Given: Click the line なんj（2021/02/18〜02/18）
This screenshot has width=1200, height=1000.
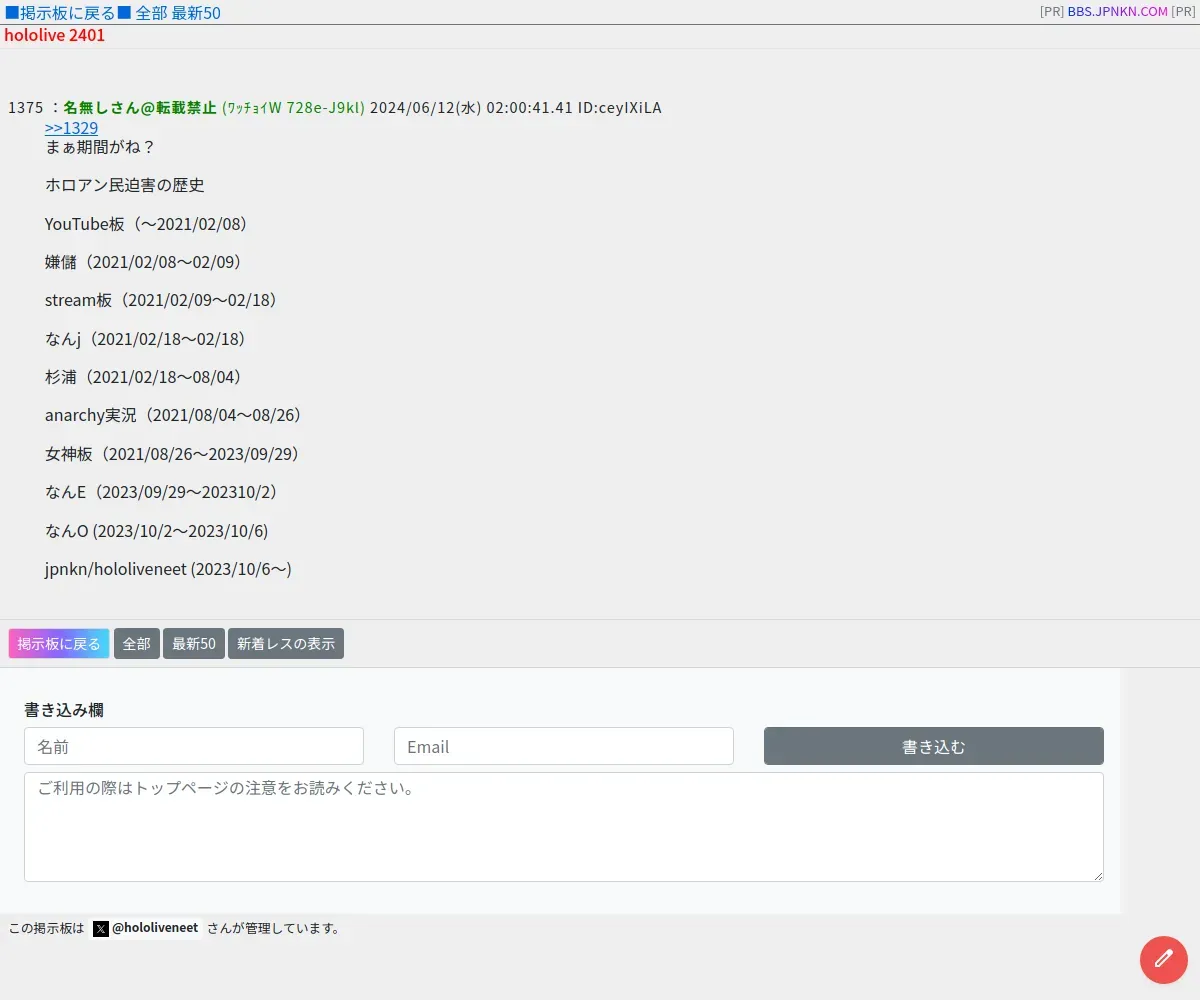Looking at the screenshot, I should click(146, 339).
